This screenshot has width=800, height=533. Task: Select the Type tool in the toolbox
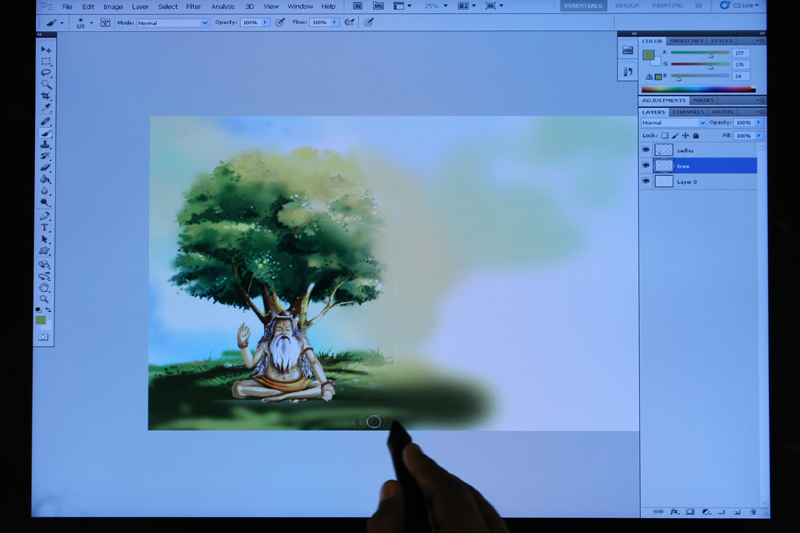[45, 228]
